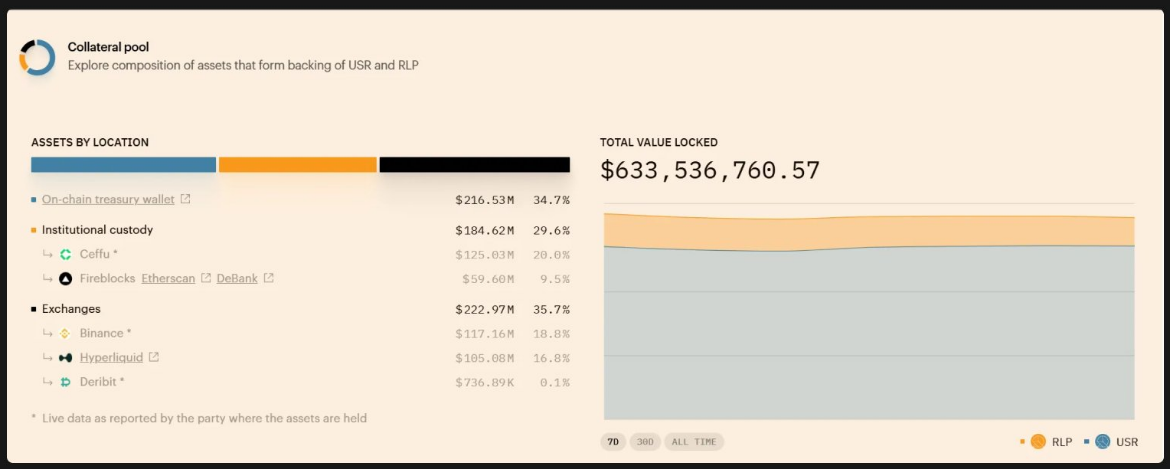Open the Hyperliquid link
Screen dimensions: 1170x469
111,357
